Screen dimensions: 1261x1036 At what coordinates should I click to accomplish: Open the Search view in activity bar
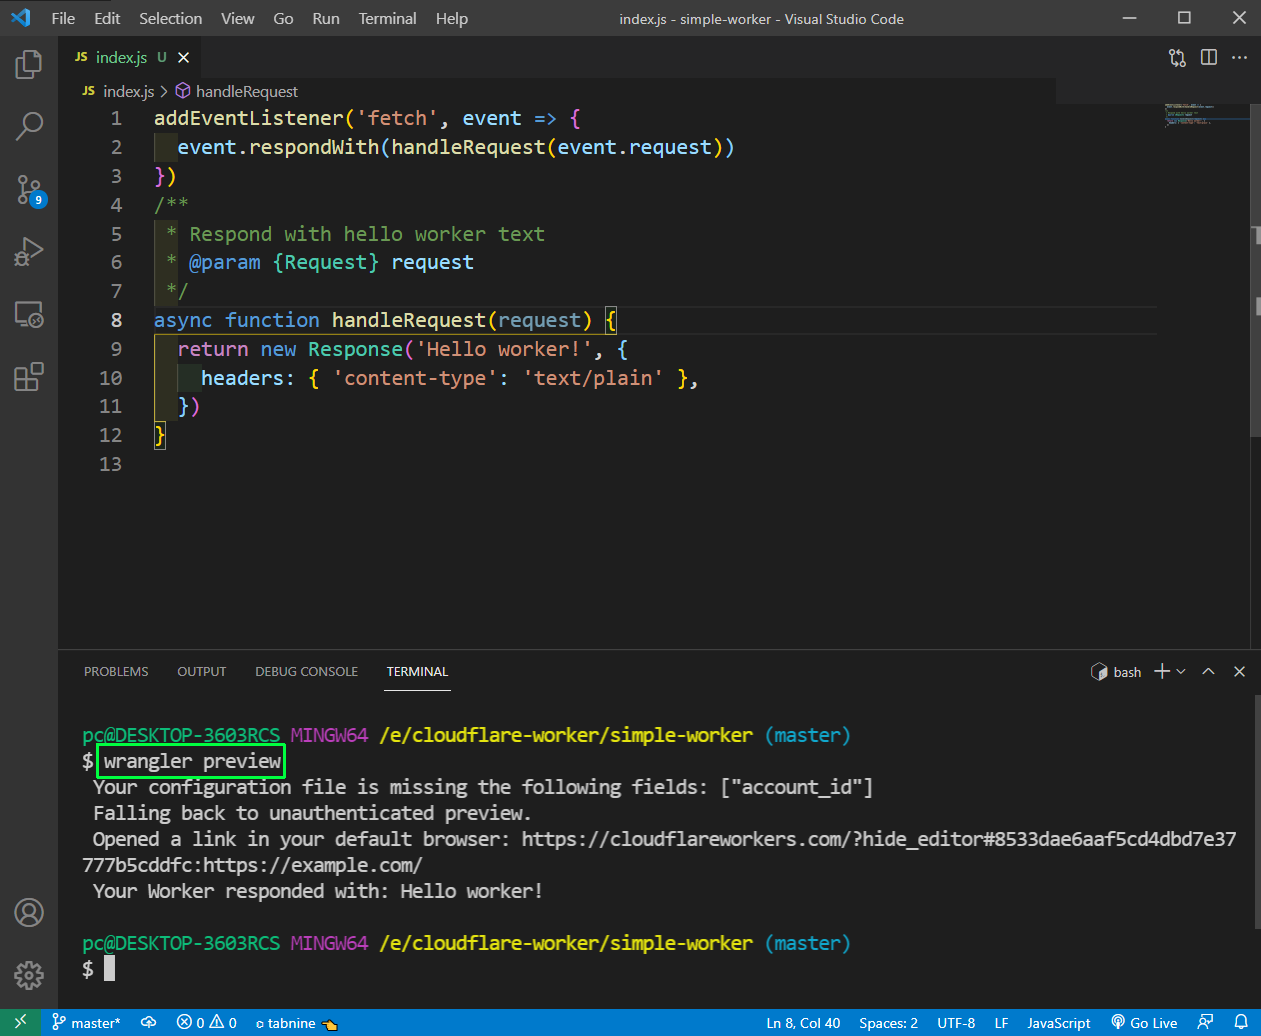[x=29, y=126]
